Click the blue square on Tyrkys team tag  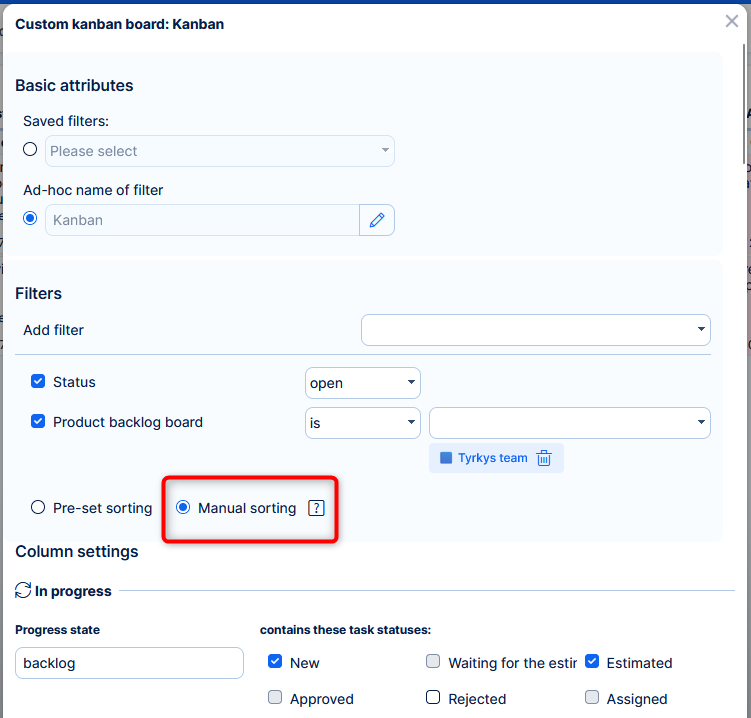tap(446, 458)
